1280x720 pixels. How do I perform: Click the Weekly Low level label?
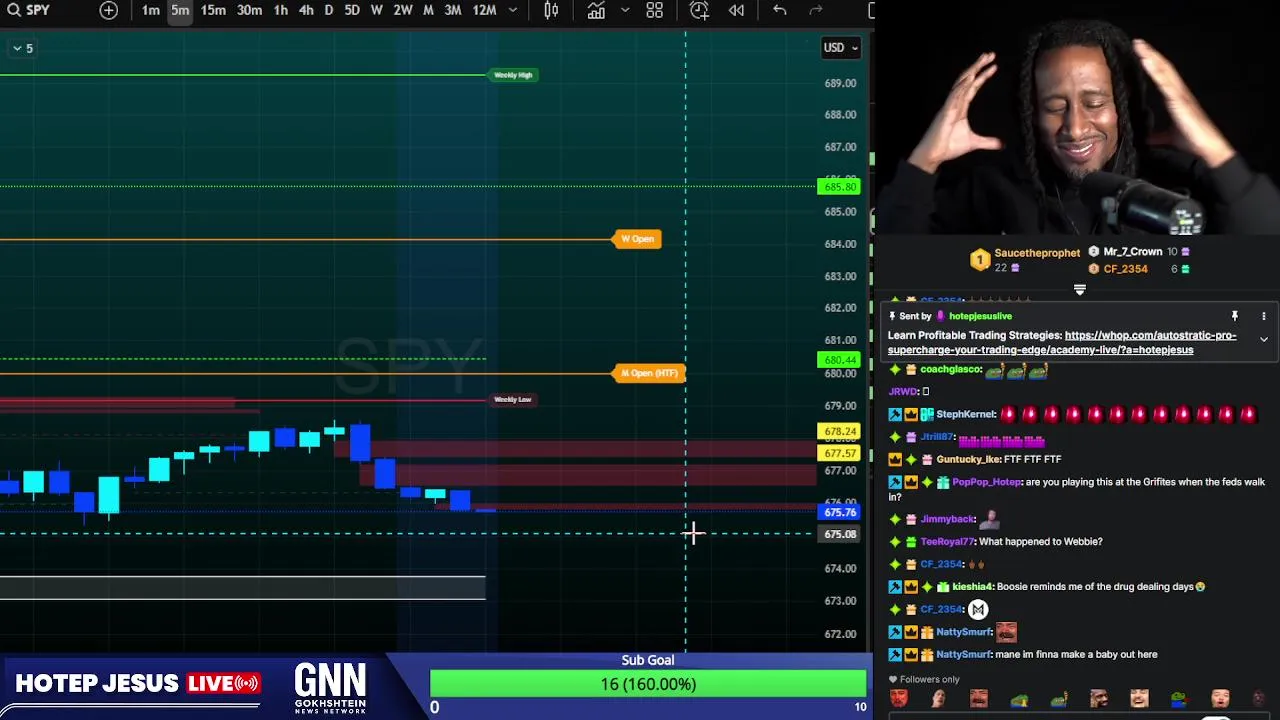coord(513,399)
